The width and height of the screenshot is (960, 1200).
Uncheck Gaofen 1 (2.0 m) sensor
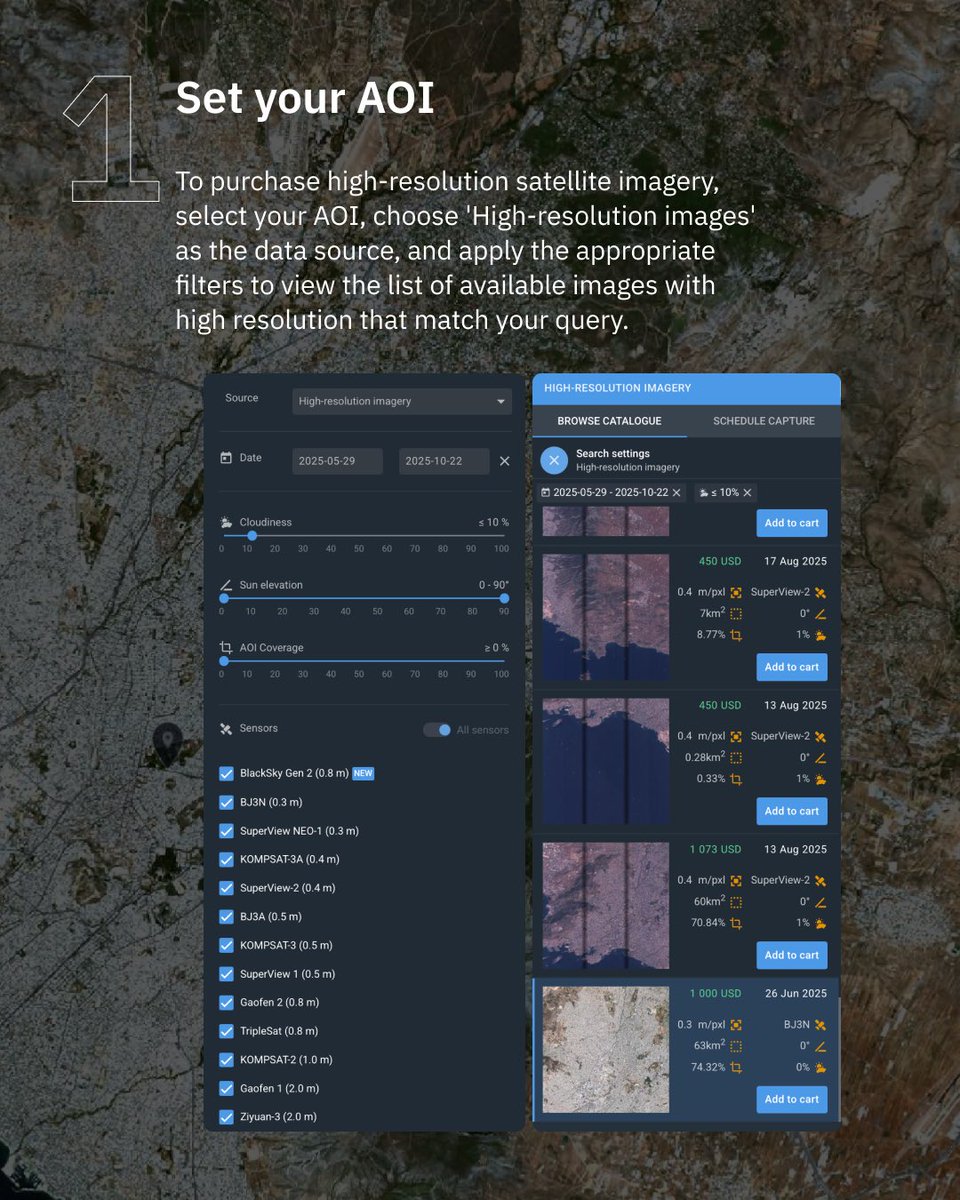tap(226, 1088)
